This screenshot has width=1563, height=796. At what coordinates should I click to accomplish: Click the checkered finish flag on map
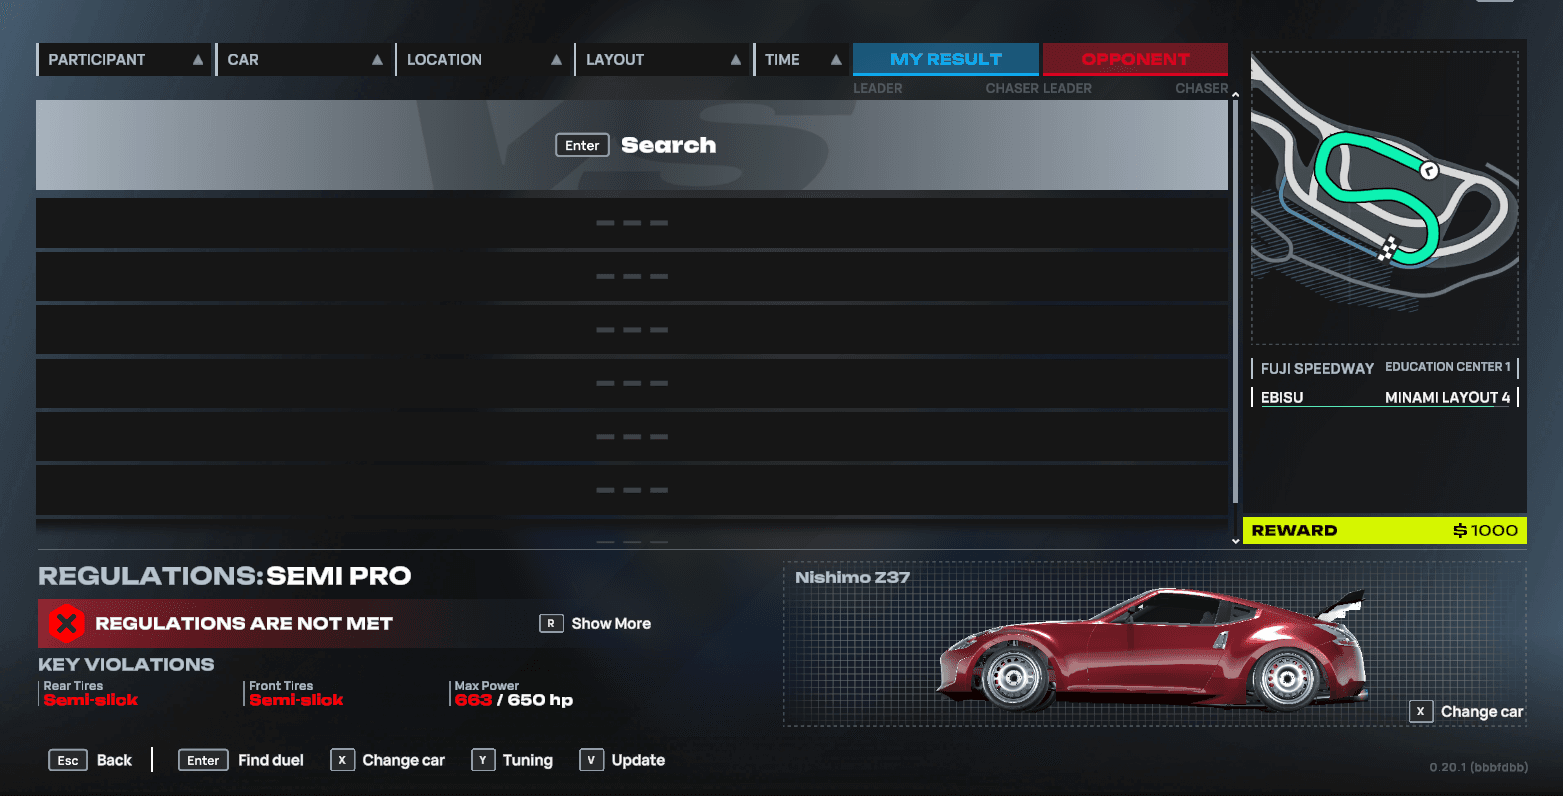1388,248
